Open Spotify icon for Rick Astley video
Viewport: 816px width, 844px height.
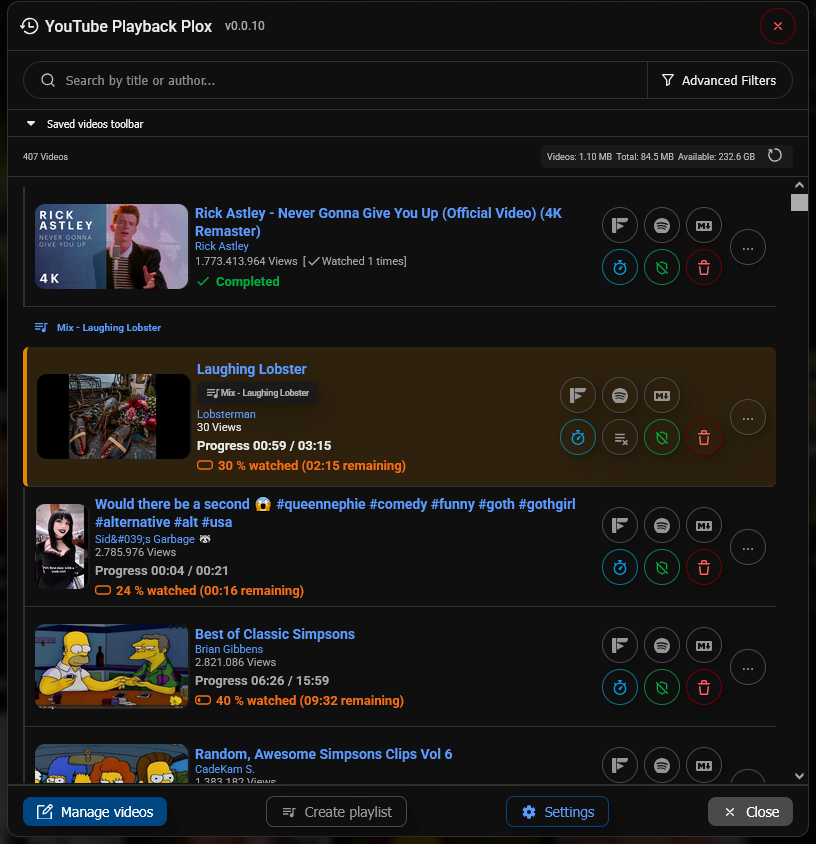tap(662, 225)
